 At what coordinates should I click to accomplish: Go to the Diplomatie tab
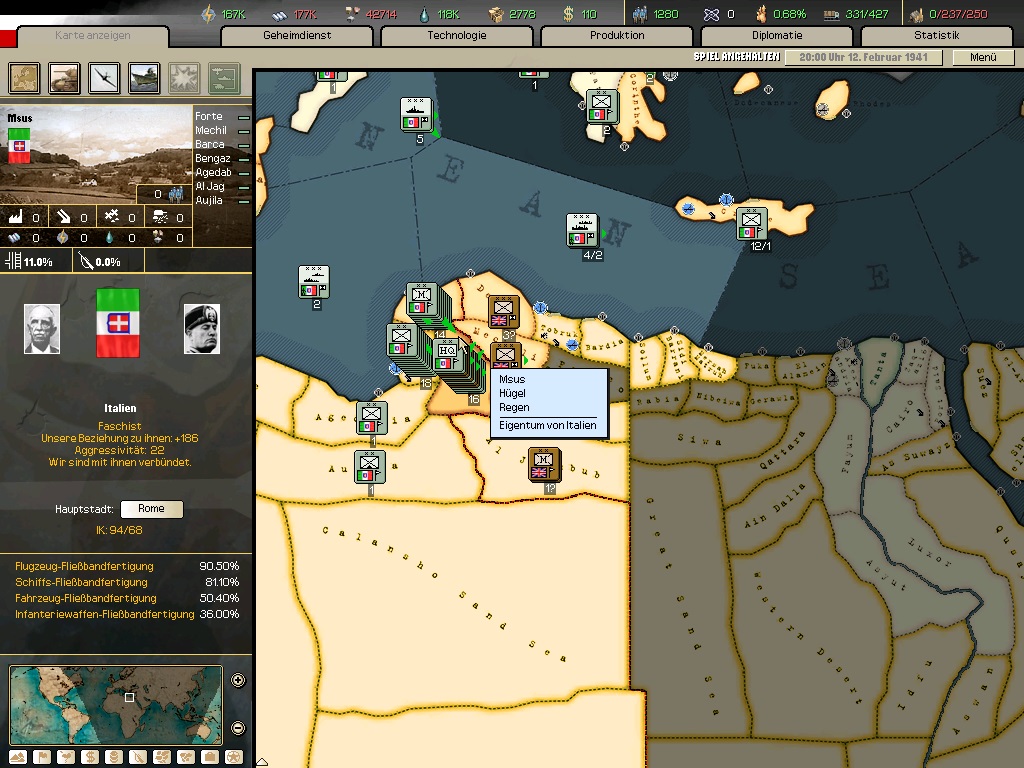pyautogui.click(x=777, y=36)
